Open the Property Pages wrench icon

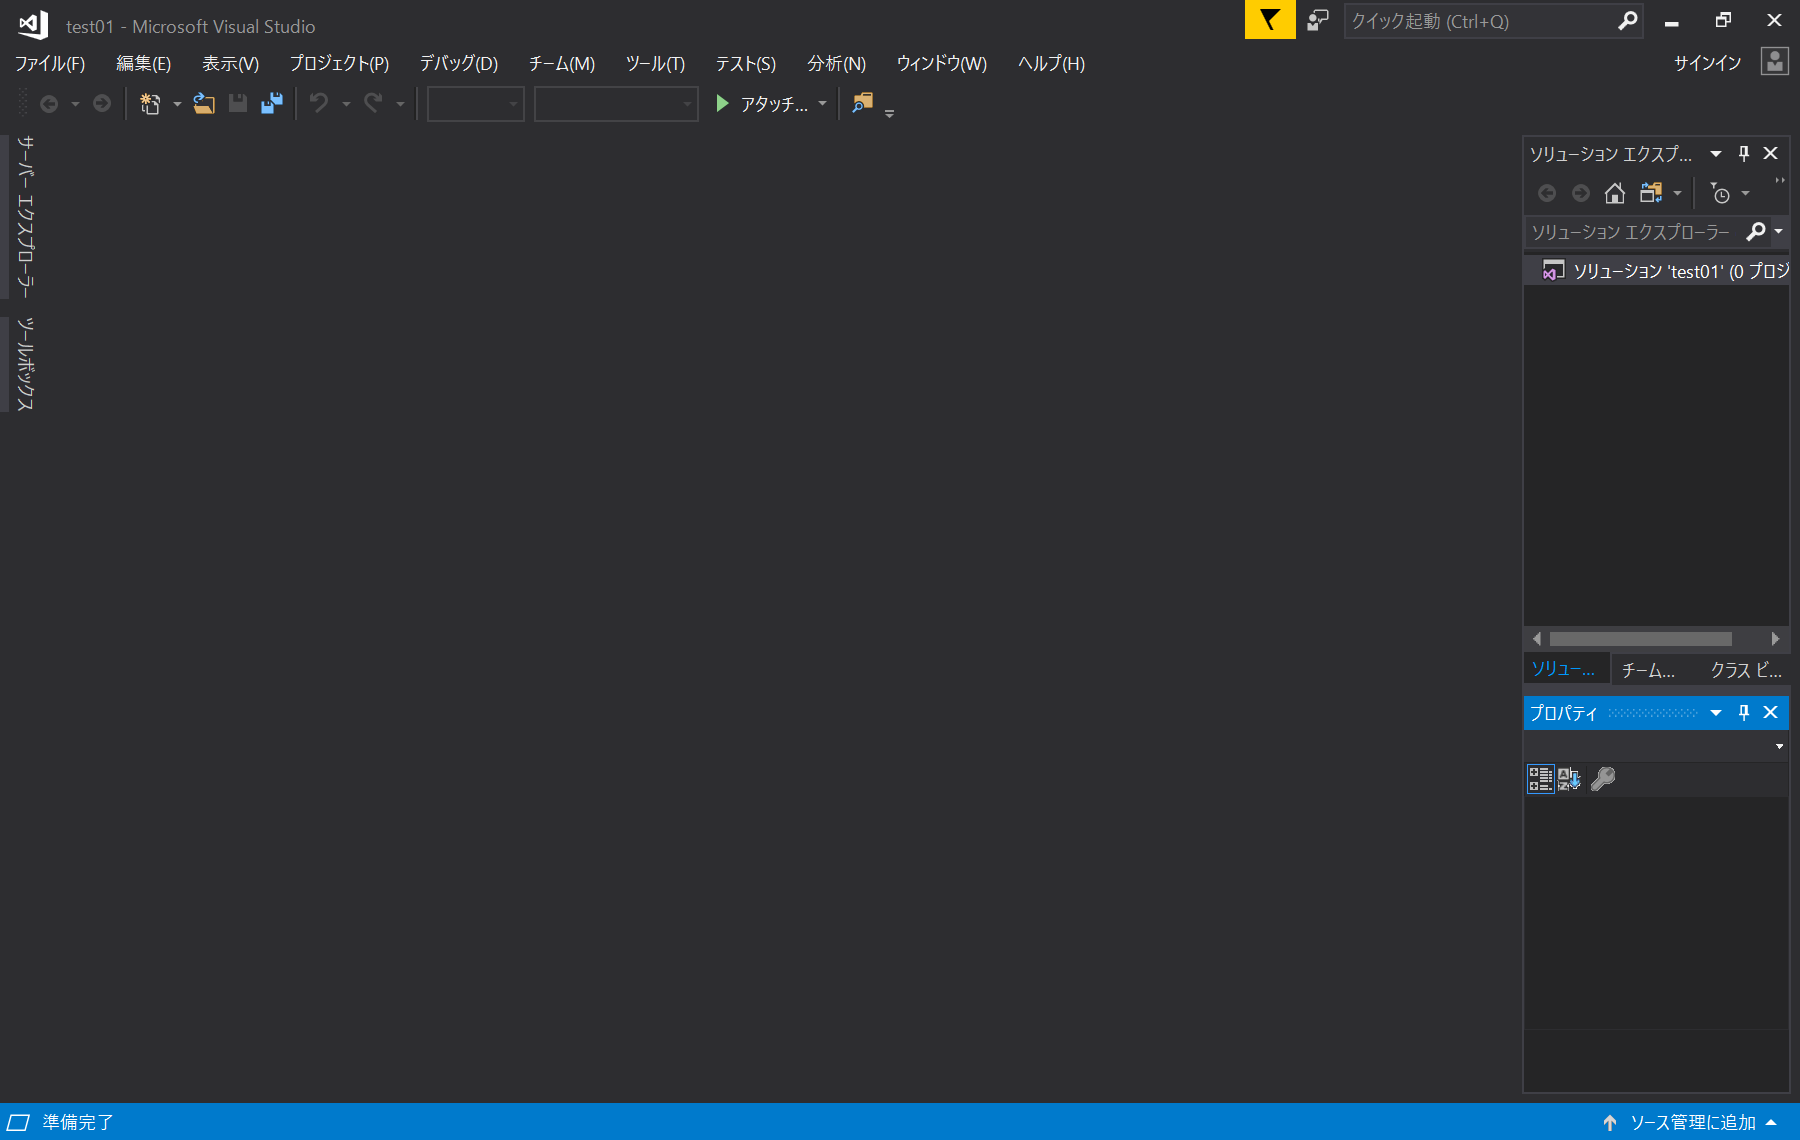coord(1603,779)
